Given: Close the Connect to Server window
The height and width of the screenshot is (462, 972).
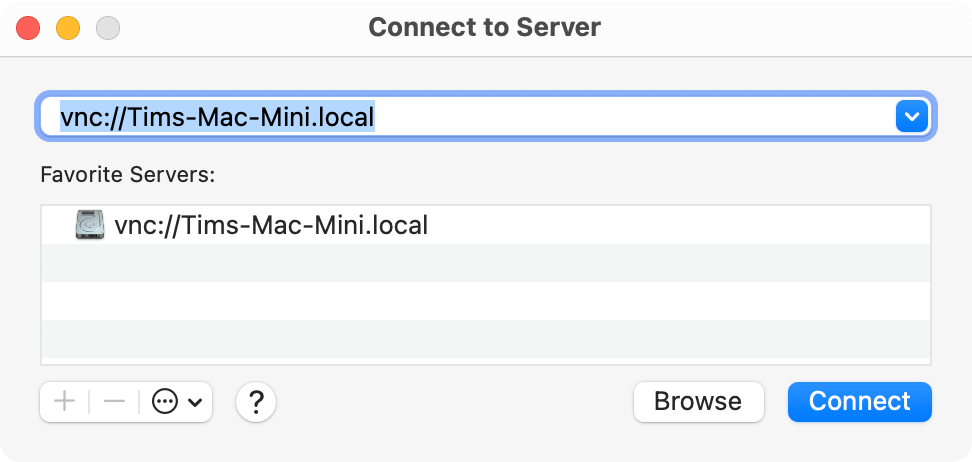Looking at the screenshot, I should click(x=28, y=28).
